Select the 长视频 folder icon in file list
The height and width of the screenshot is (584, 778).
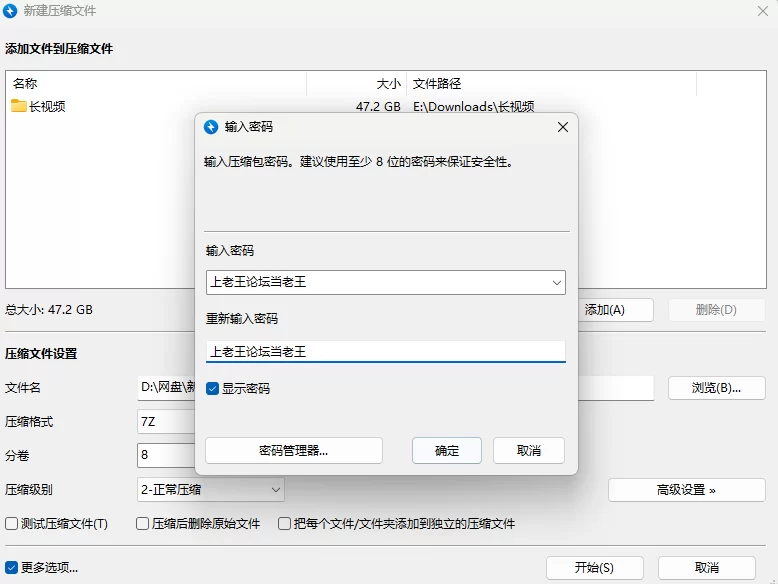coord(18,106)
